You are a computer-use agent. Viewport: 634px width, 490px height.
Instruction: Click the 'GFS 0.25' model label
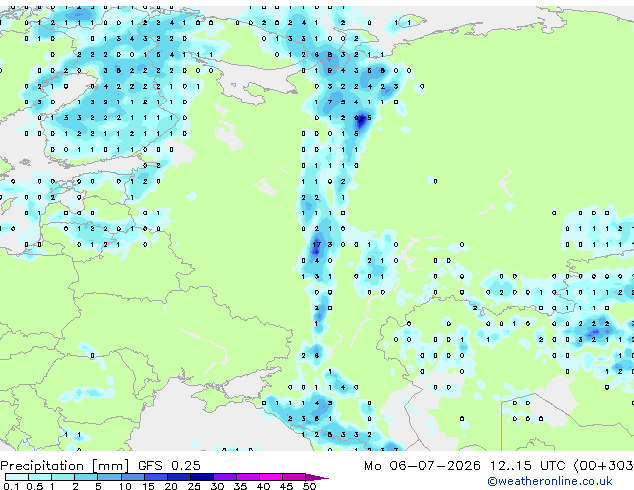(x=169, y=465)
